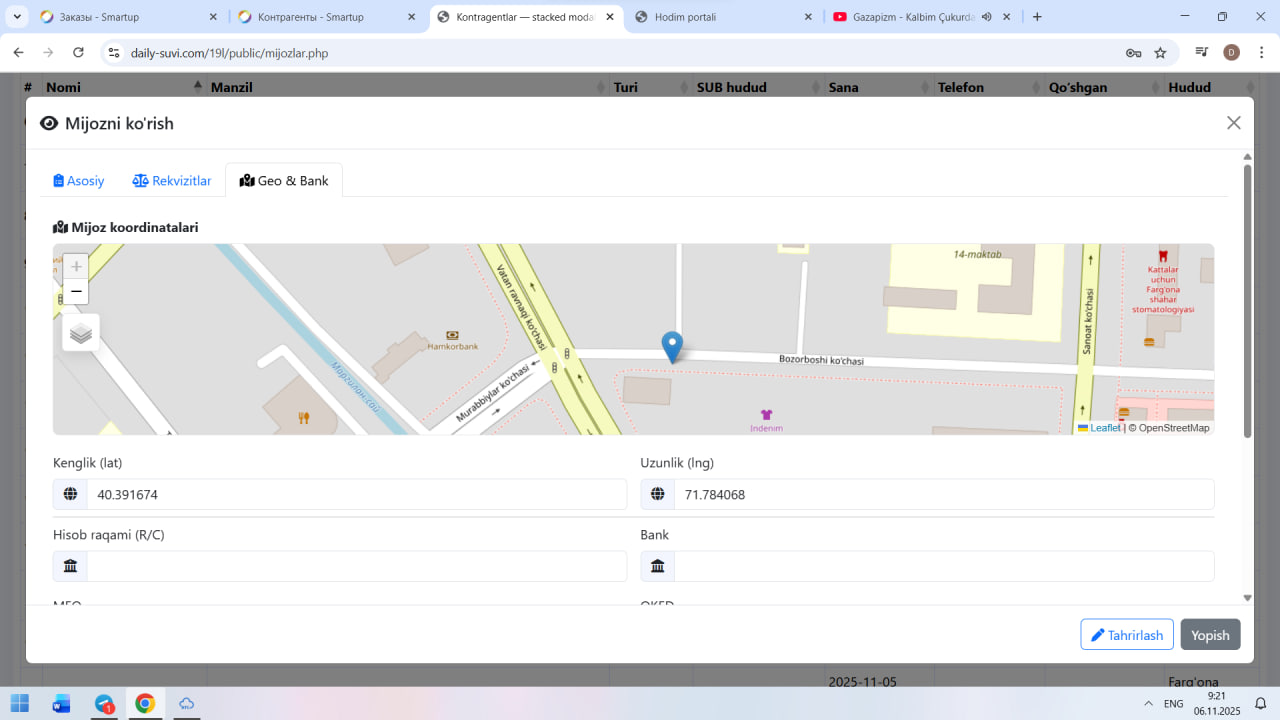Switch to the Rekvizitlar tab
1280x720 pixels.
coord(172,181)
